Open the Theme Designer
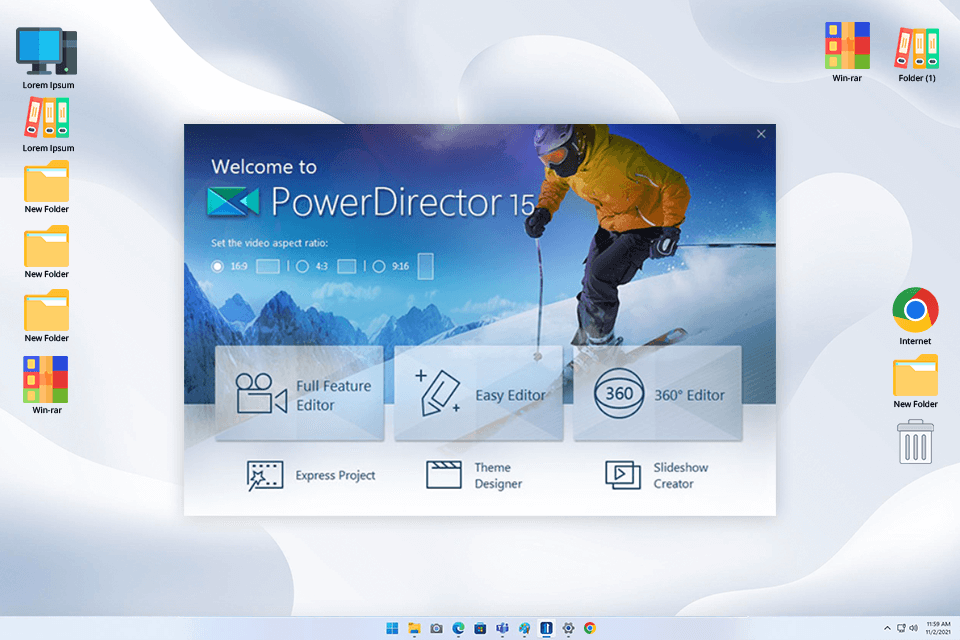Image resolution: width=960 pixels, height=640 pixels. (474, 475)
